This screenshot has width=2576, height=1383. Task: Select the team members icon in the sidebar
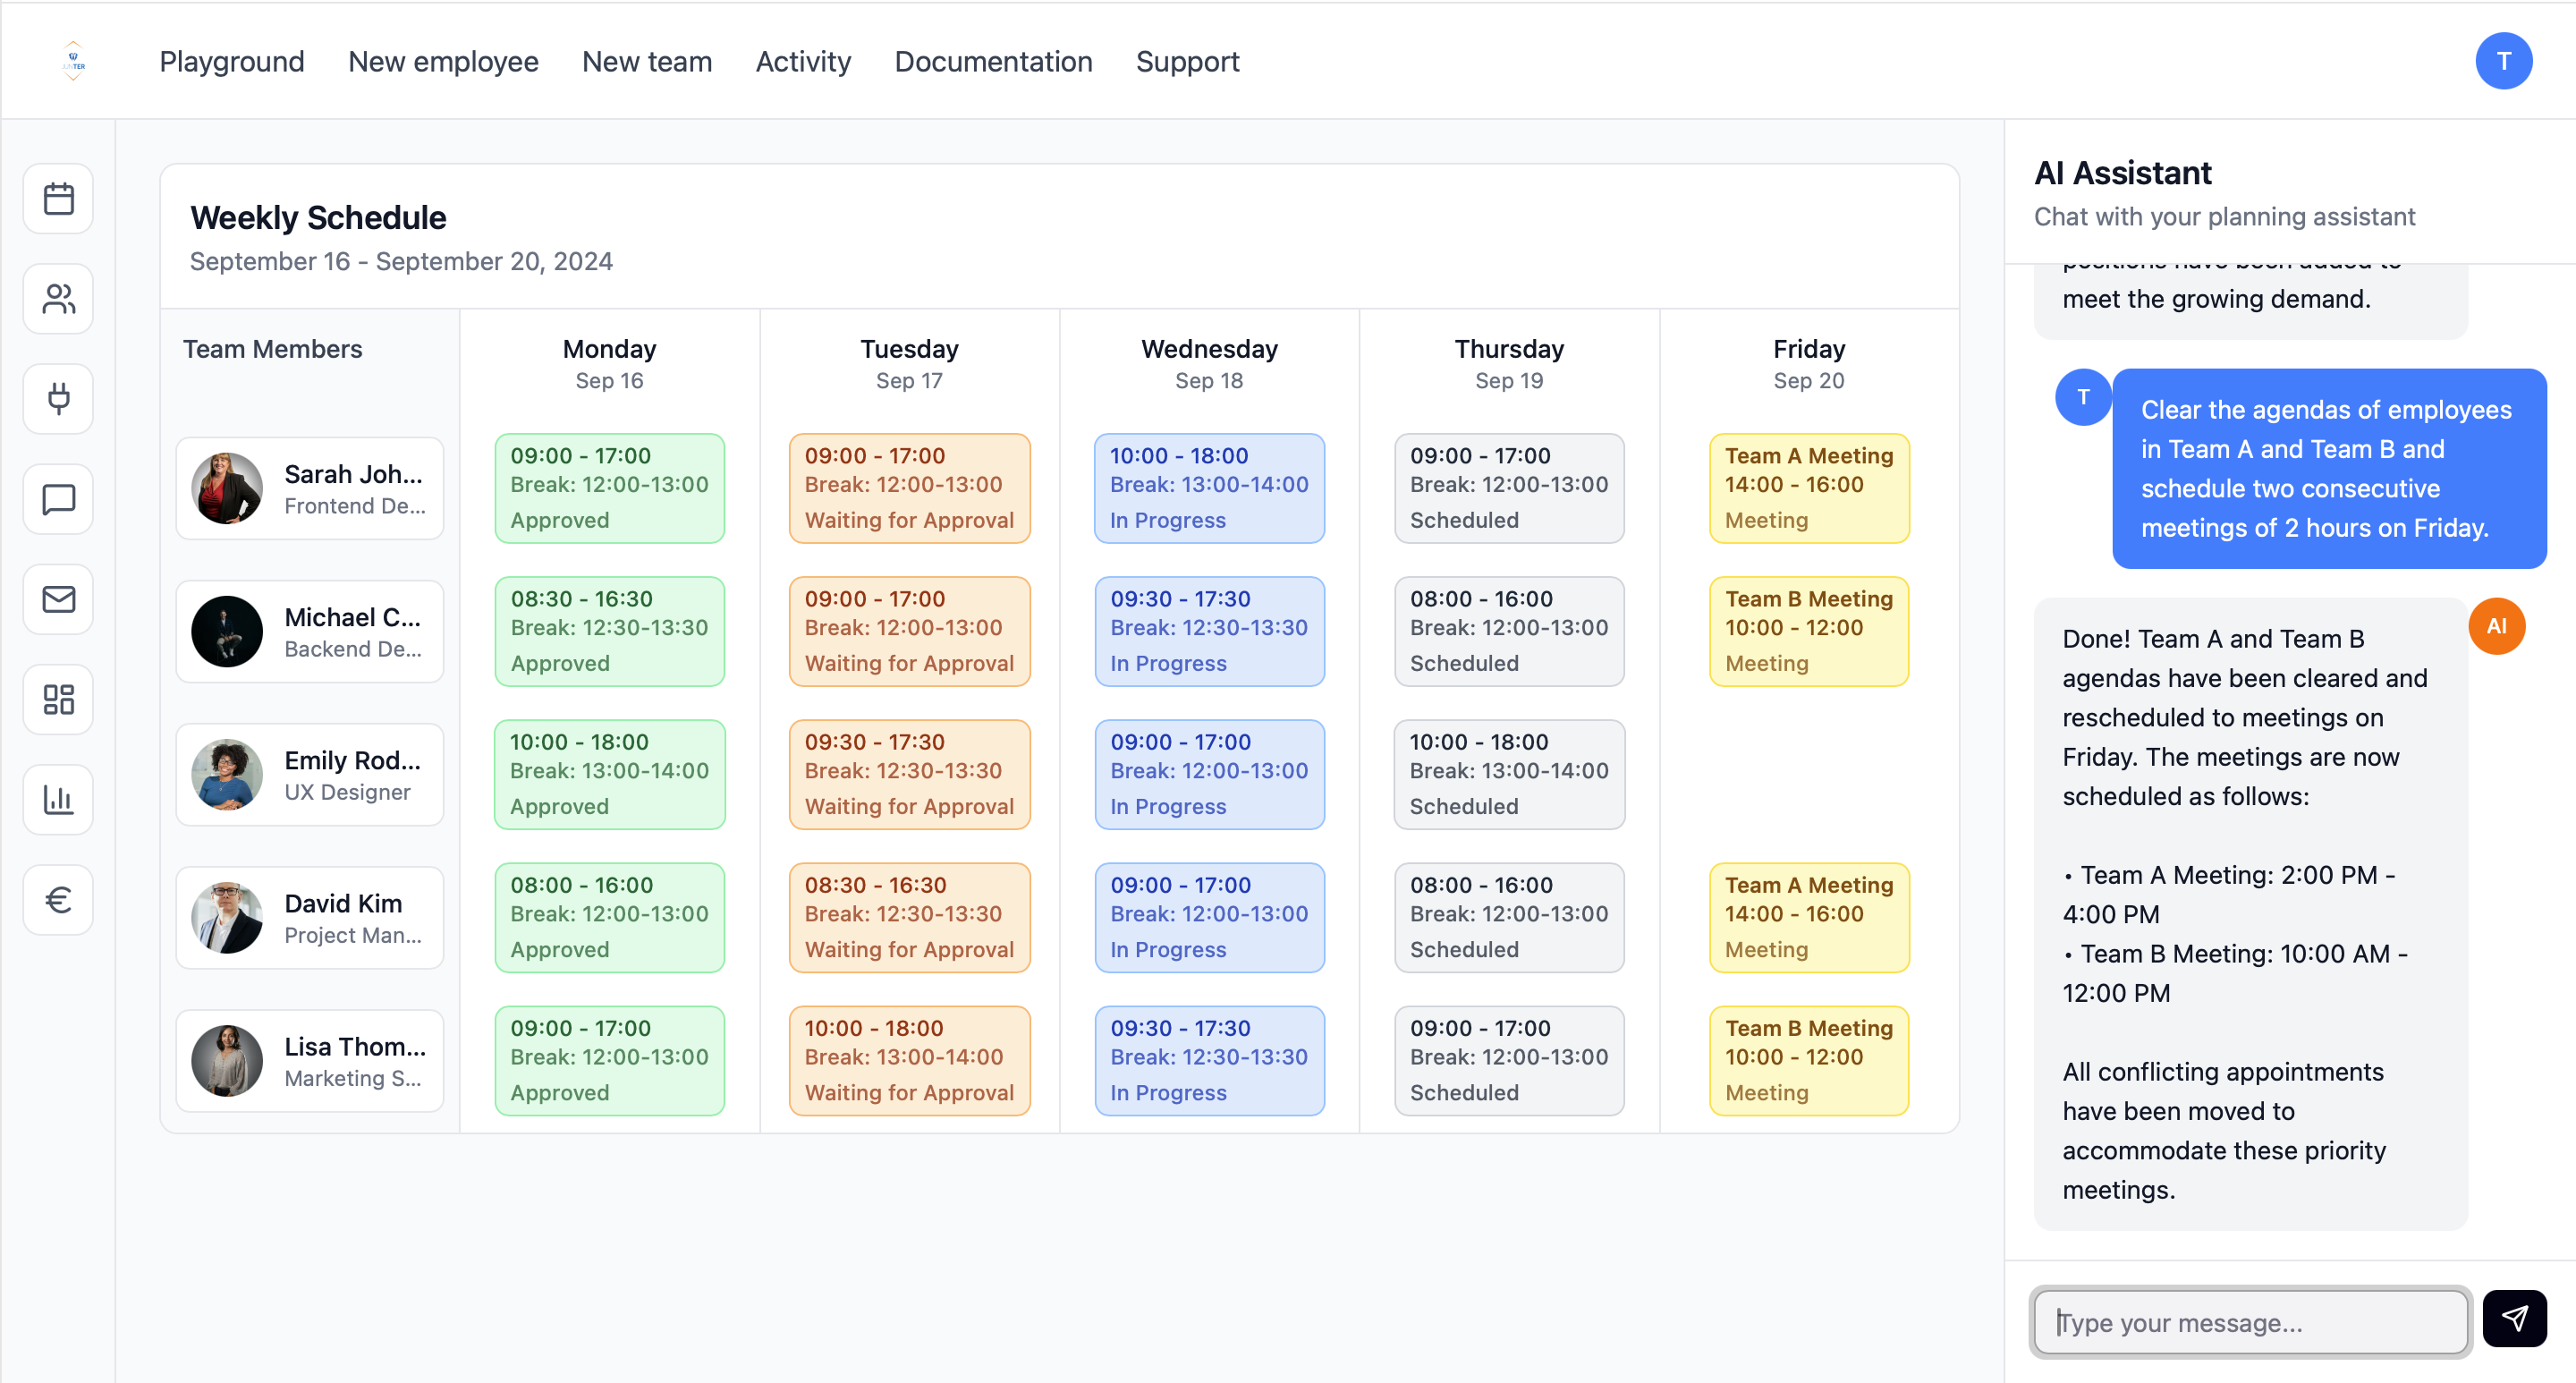pos(57,298)
